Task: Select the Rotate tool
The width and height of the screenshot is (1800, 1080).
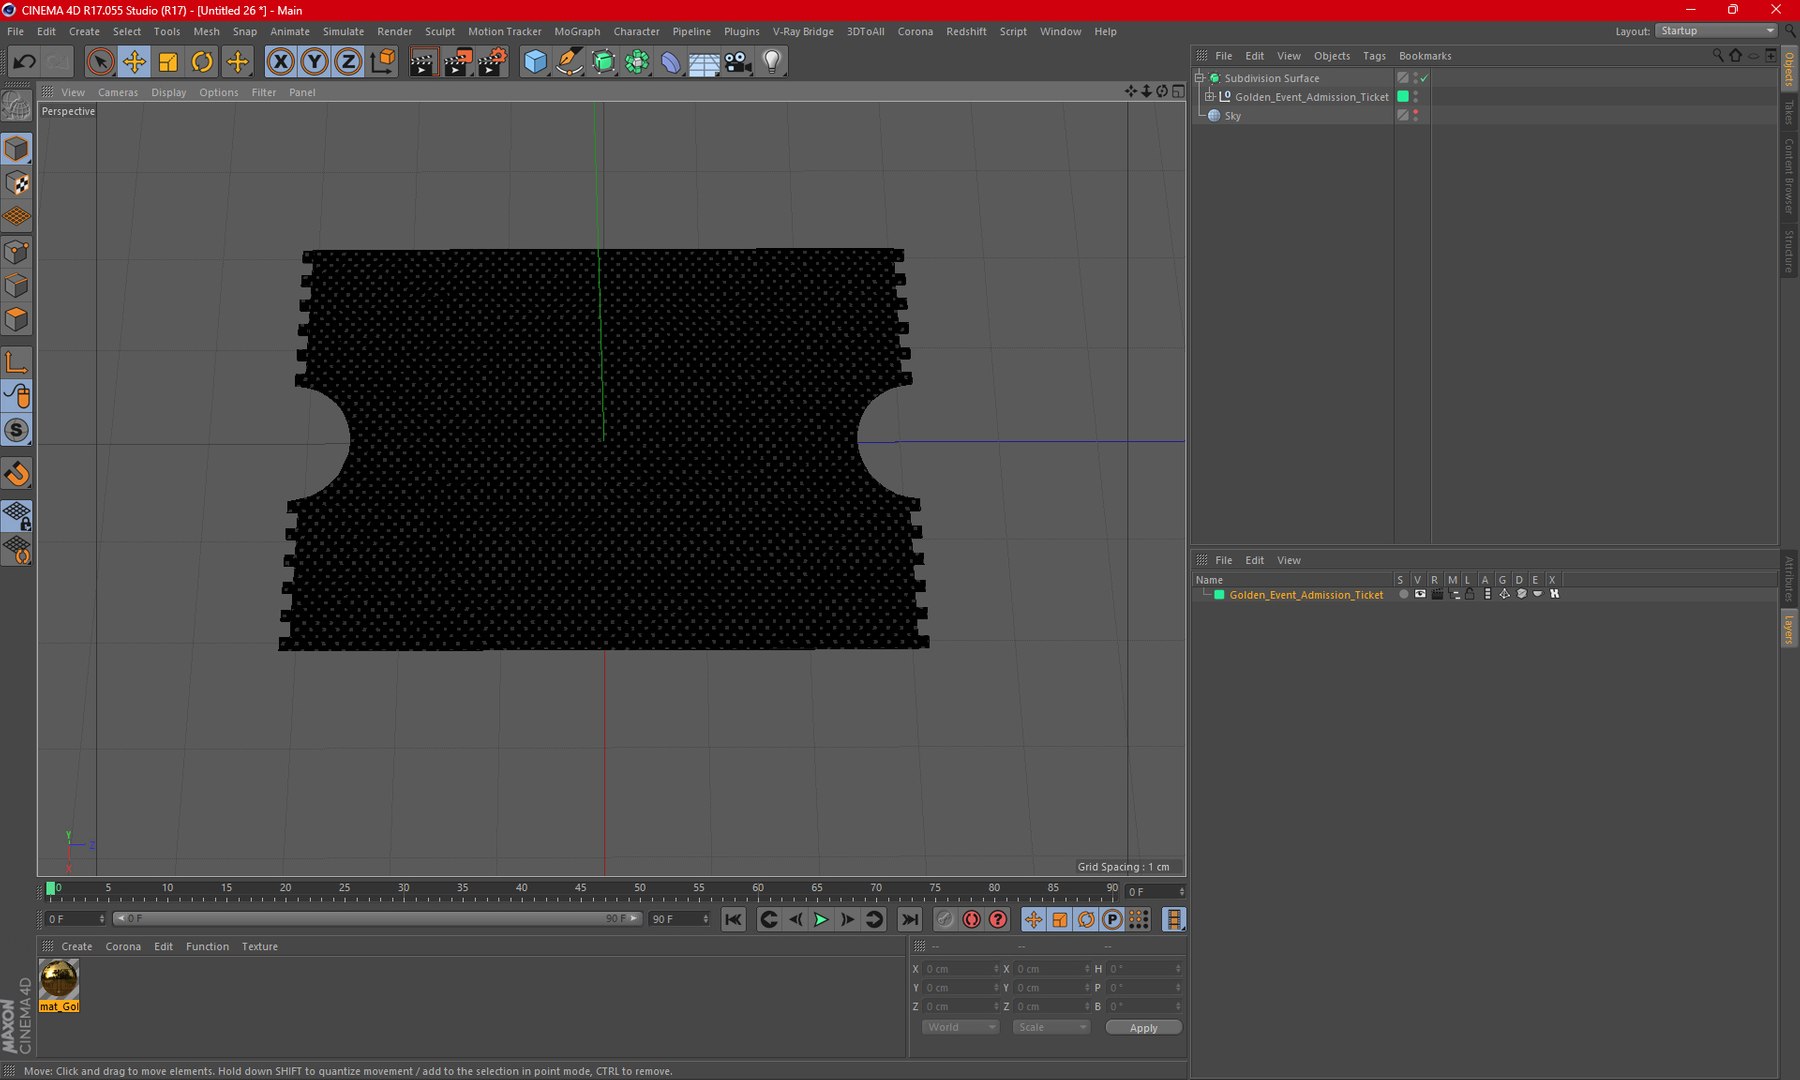Action: (x=202, y=62)
